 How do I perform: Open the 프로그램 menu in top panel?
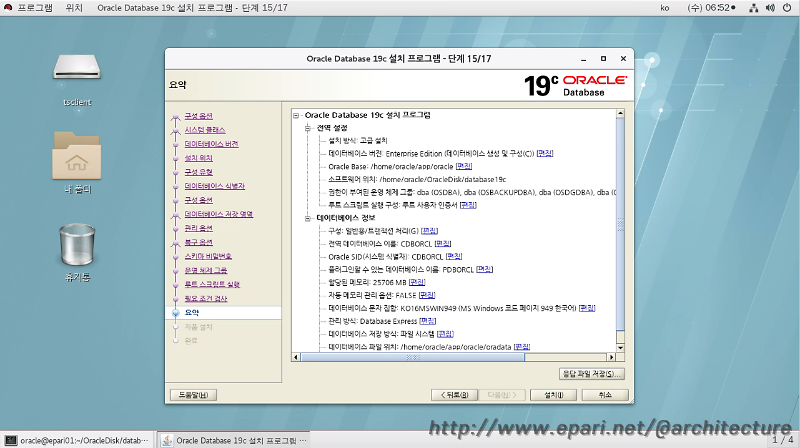tap(35, 8)
